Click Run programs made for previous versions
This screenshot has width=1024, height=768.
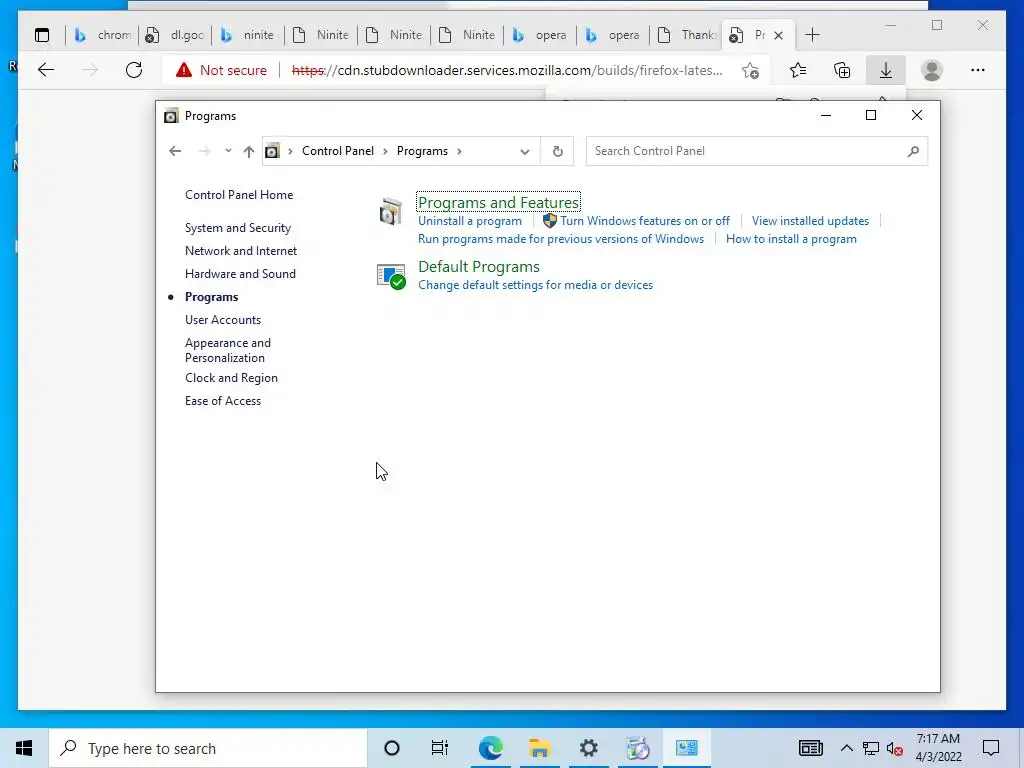tap(561, 239)
